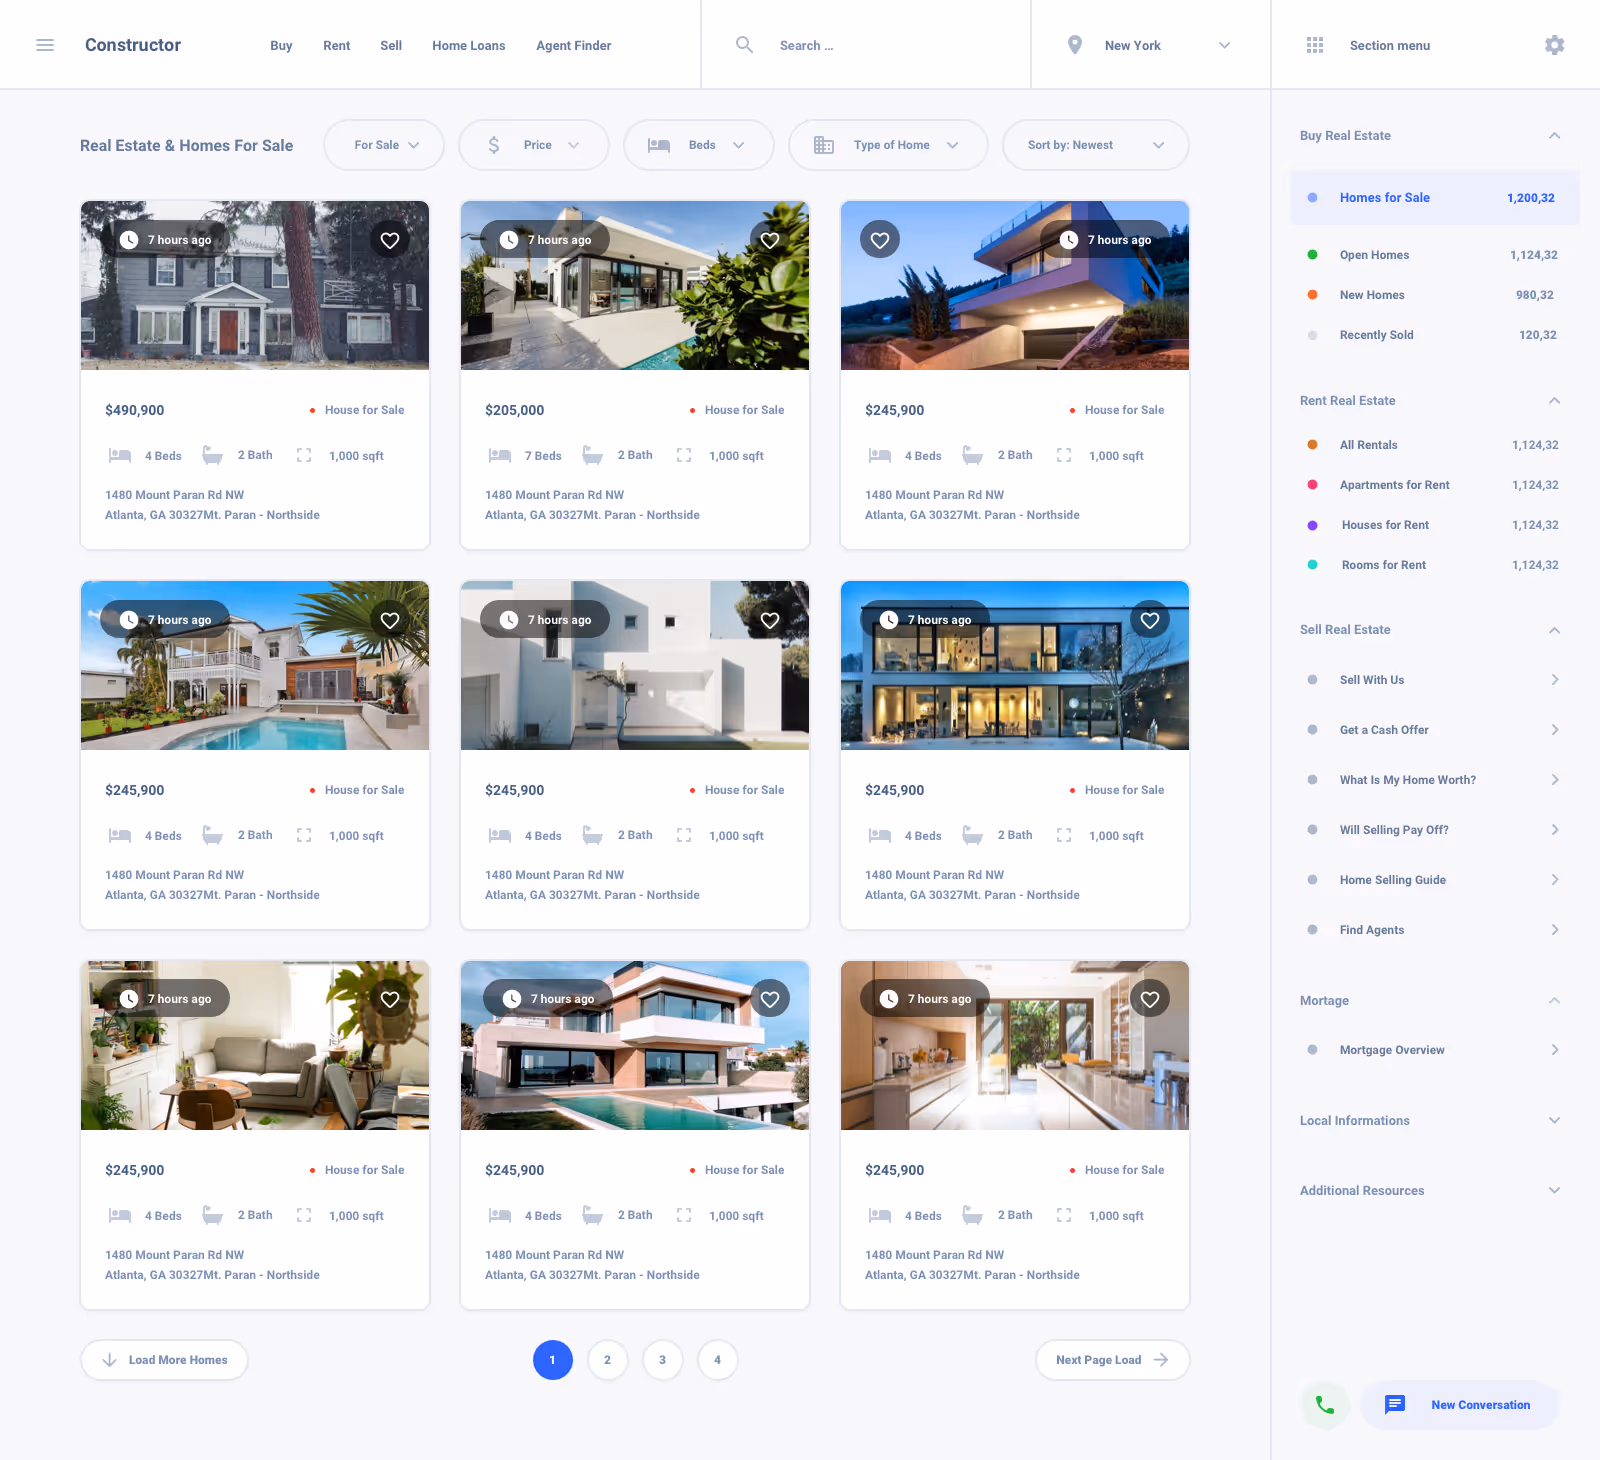The width and height of the screenshot is (1600, 1460).
Task: Favorite the glass house at night listing
Action: 1150,620
